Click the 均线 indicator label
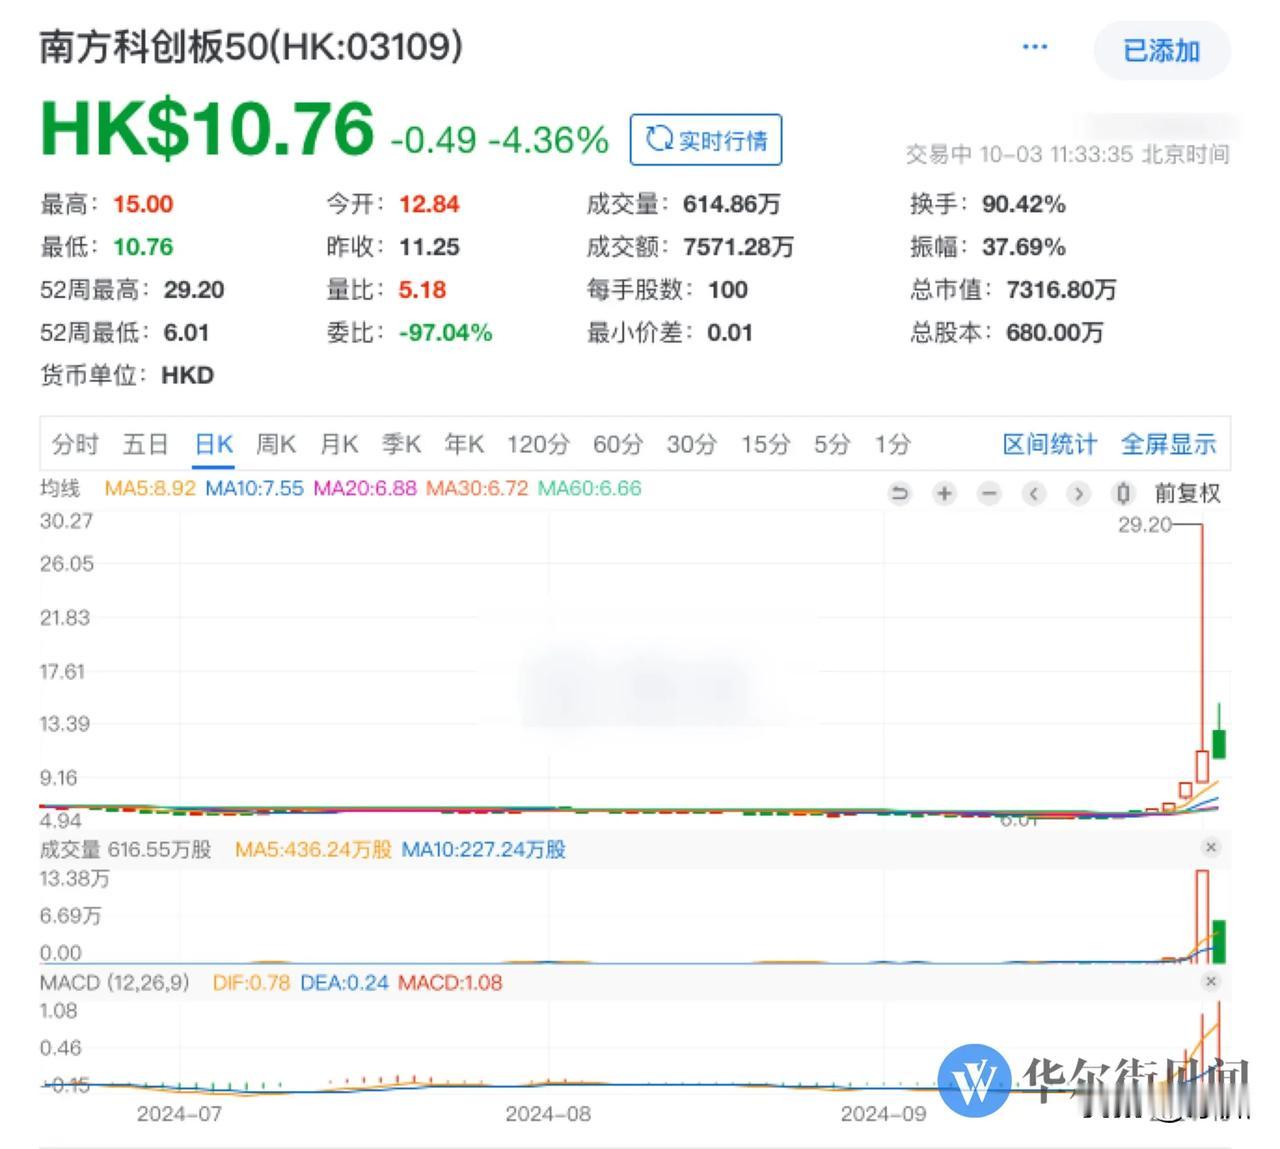Image resolution: width=1280 pixels, height=1149 pixels. (x=59, y=489)
